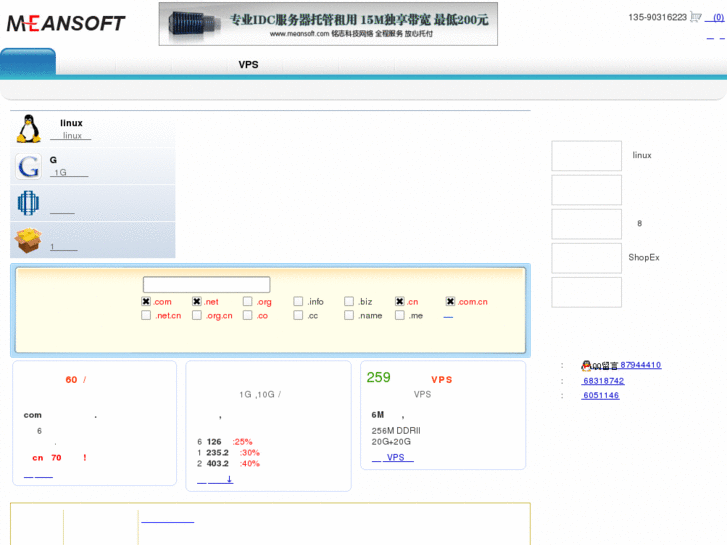Check the .name domain checkbox
This screenshot has height=545, width=727.
pyautogui.click(x=349, y=315)
